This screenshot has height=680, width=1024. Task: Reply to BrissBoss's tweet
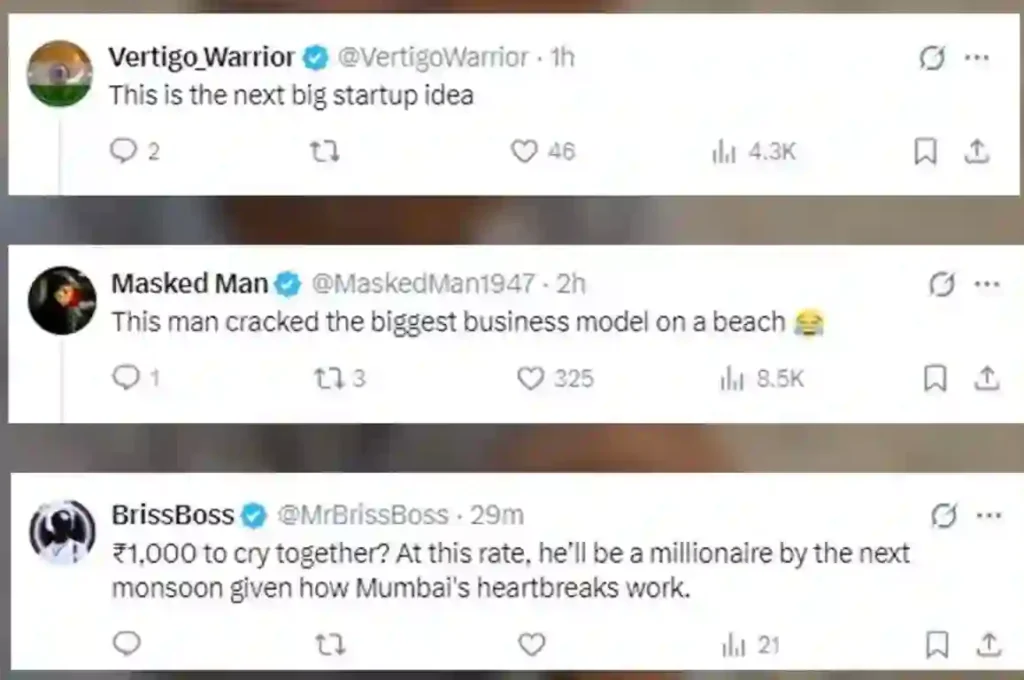(126, 644)
